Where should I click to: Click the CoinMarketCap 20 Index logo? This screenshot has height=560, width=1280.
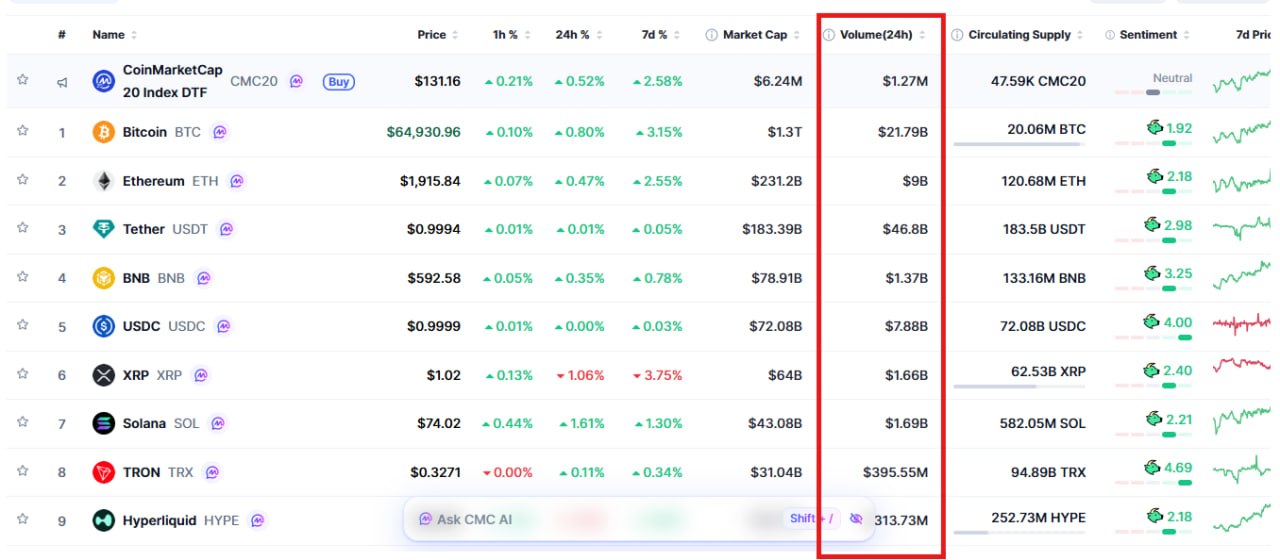click(104, 81)
